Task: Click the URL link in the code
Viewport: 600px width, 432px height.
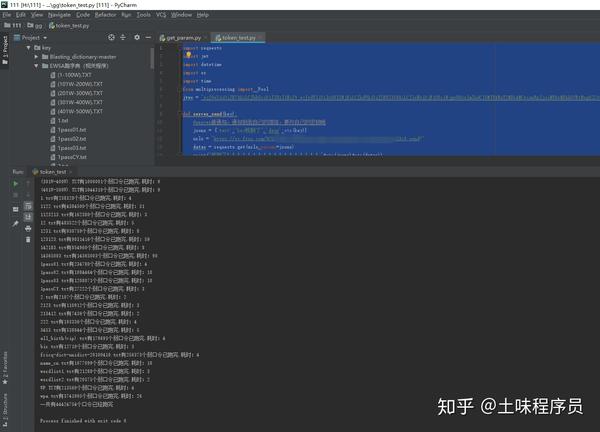Action: click(x=318, y=139)
